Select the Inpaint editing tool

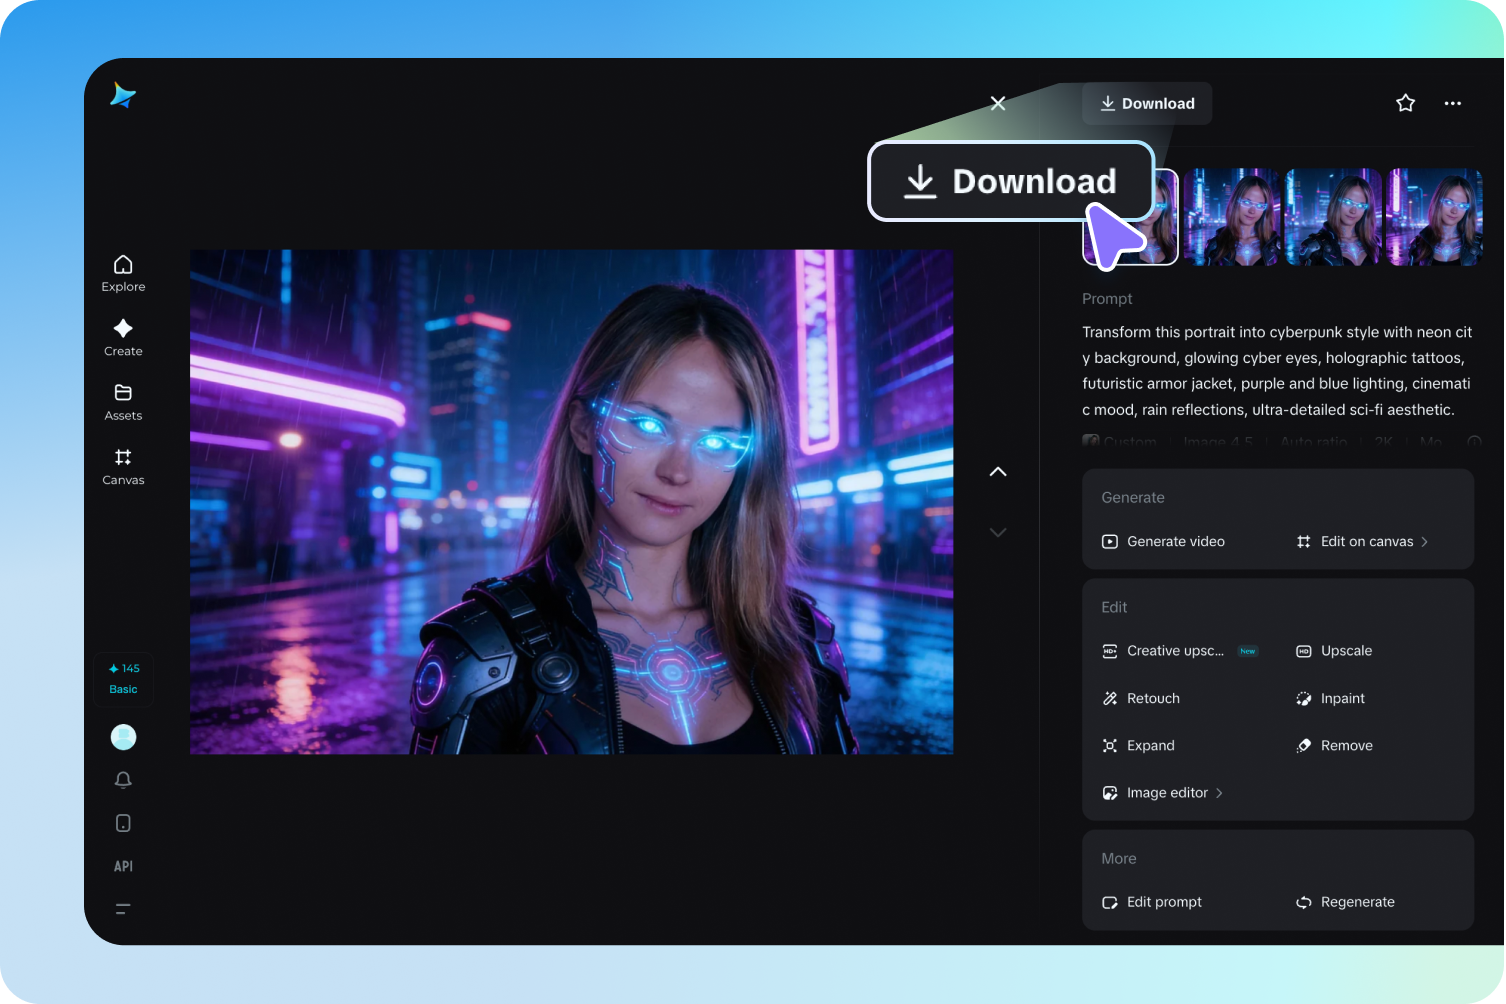pos(1341,698)
